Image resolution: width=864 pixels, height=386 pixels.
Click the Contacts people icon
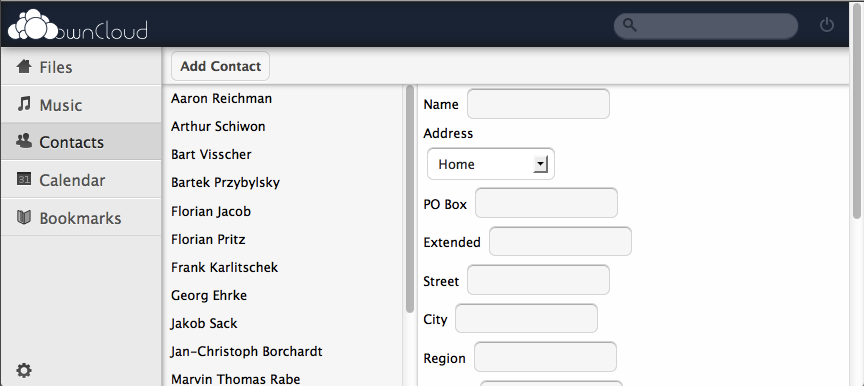(x=24, y=141)
